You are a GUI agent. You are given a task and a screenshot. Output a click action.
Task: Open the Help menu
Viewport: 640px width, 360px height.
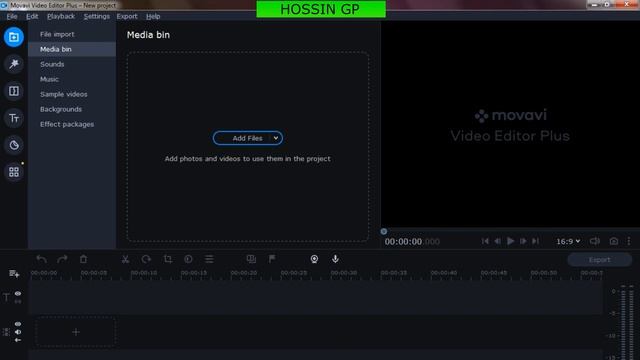pos(153,16)
